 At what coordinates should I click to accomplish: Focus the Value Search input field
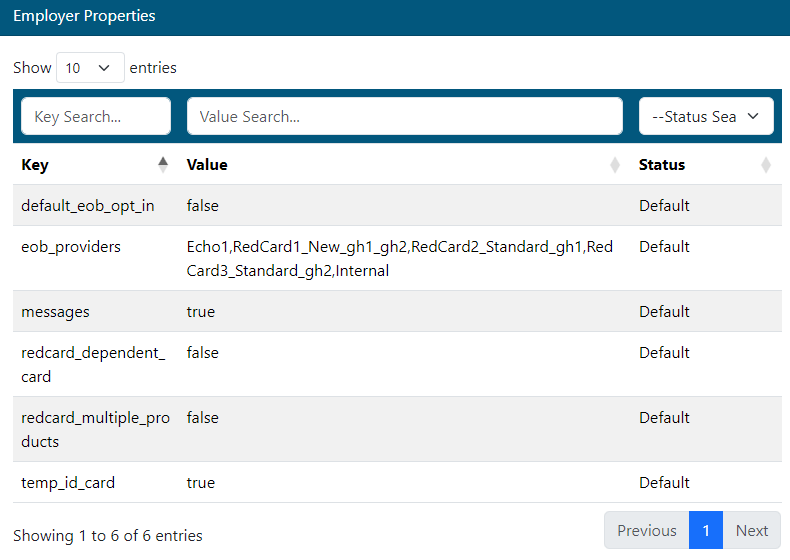(405, 116)
